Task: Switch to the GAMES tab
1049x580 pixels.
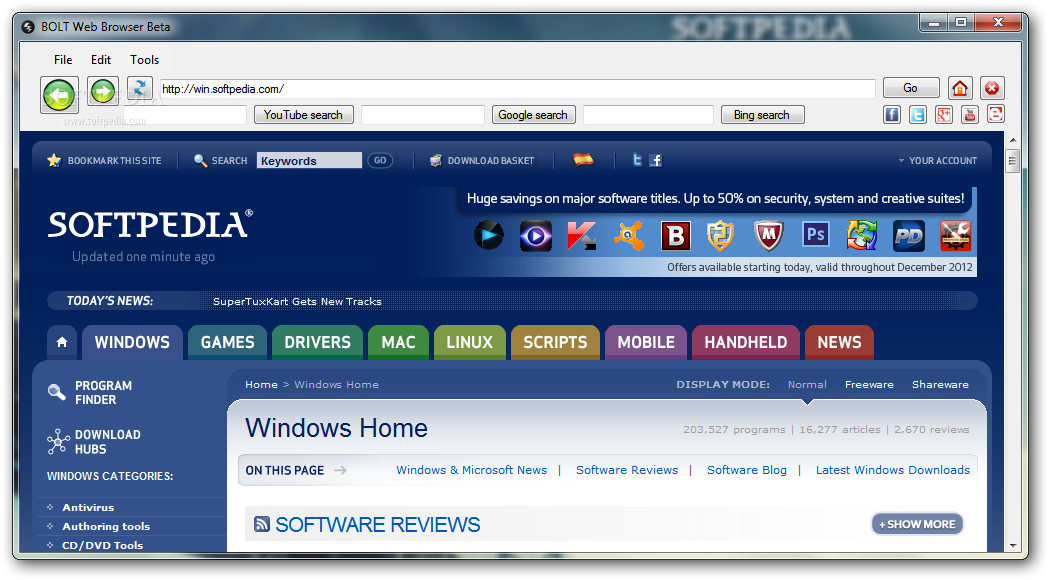Action: pos(227,343)
